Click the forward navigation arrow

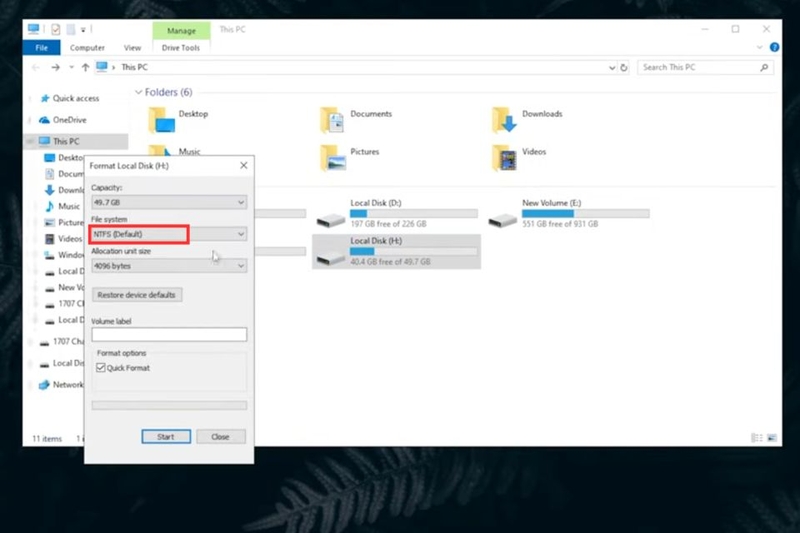click(55, 67)
